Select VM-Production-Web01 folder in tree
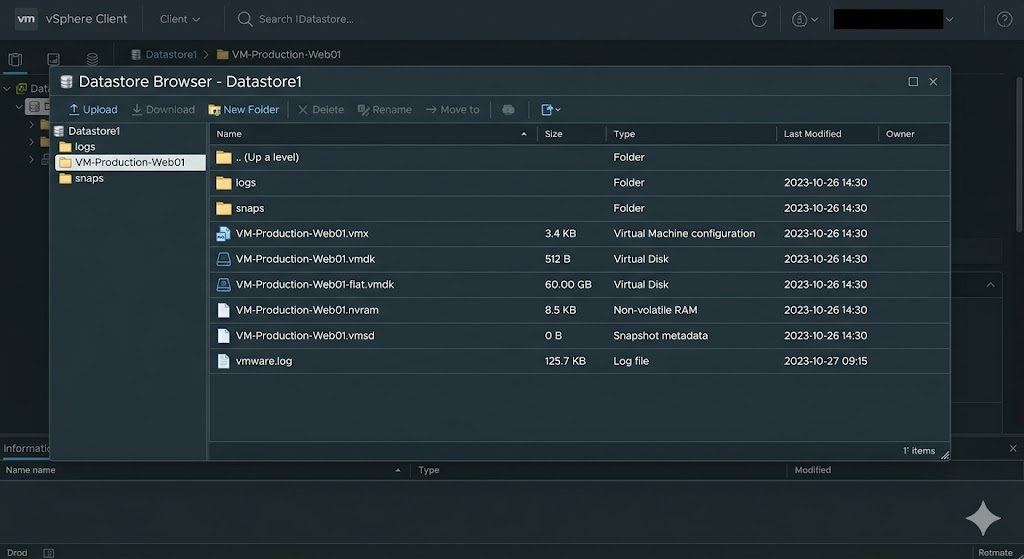Screen dimensions: 1024x559 click(x=130, y=162)
